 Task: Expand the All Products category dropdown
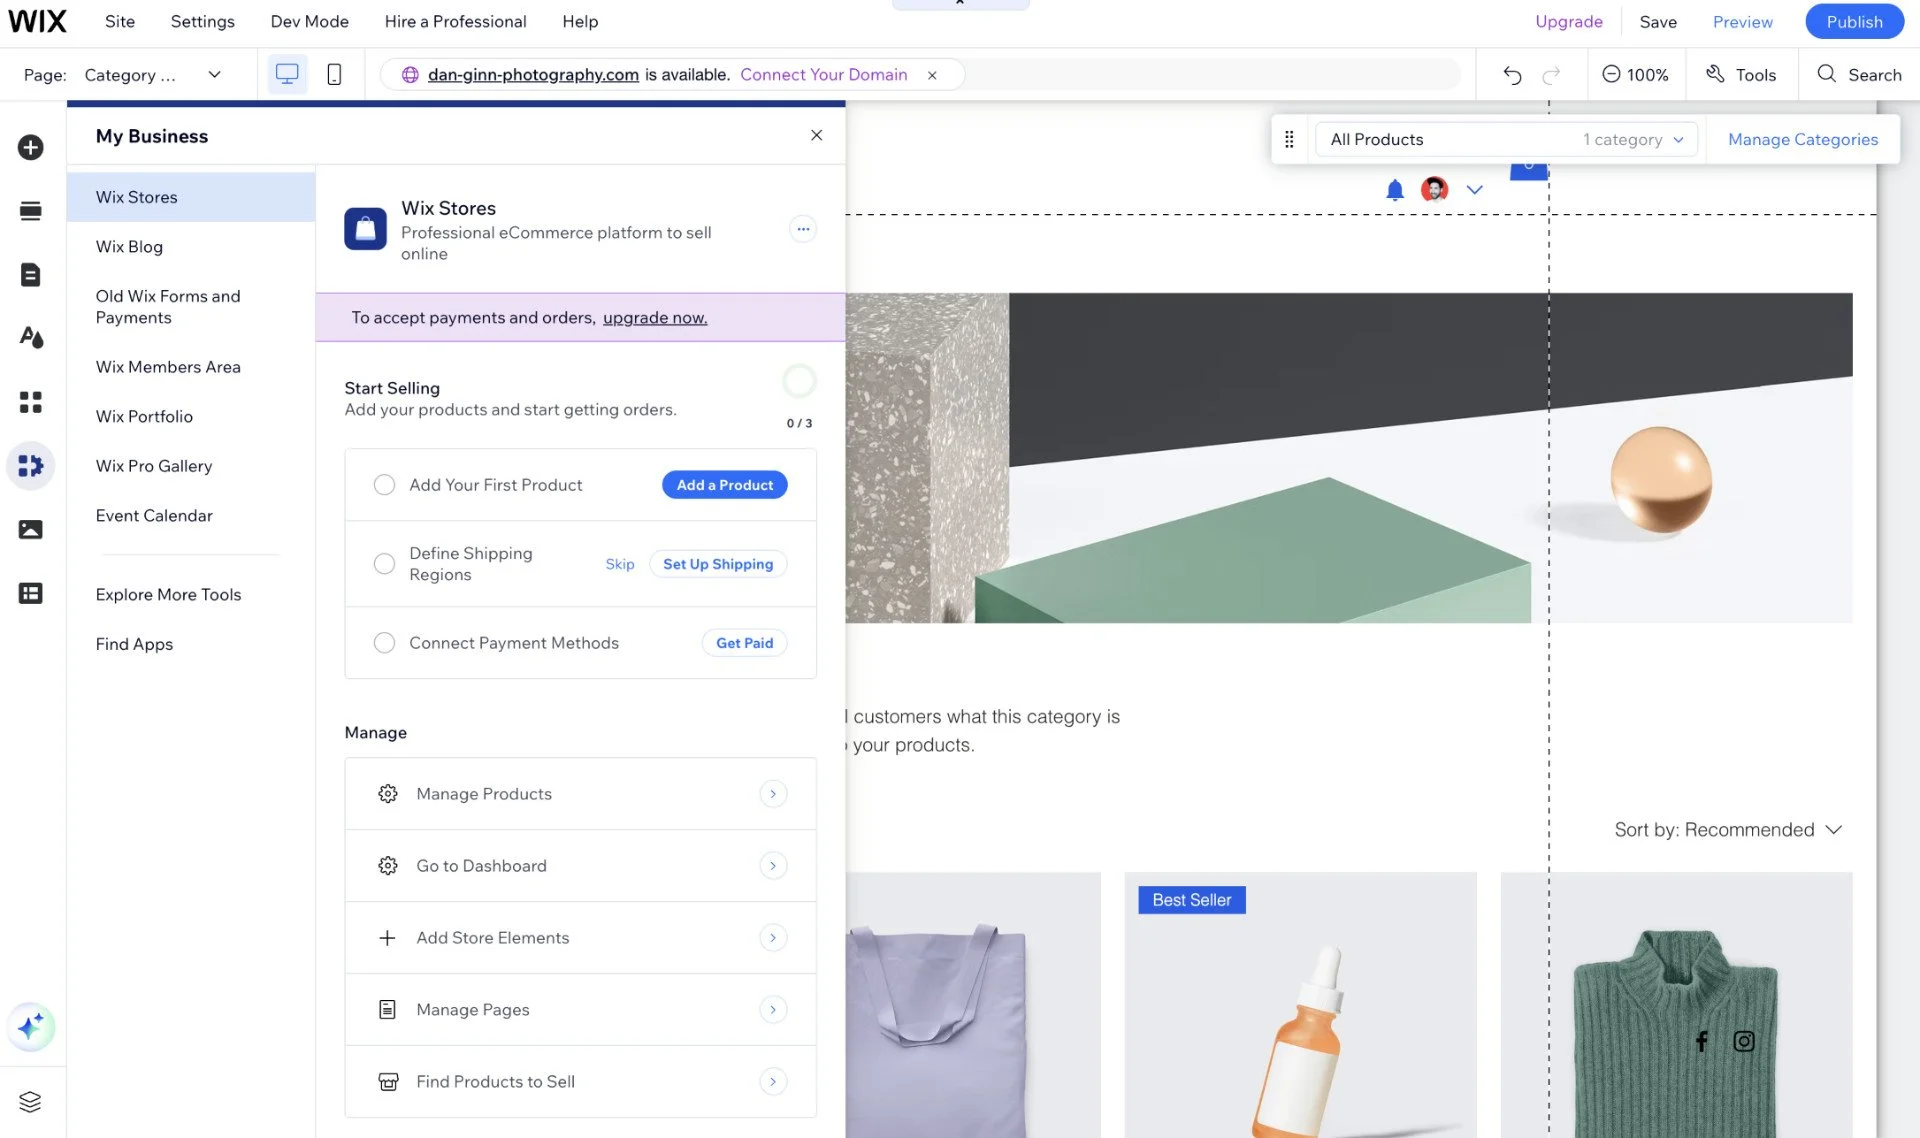[x=1507, y=140]
